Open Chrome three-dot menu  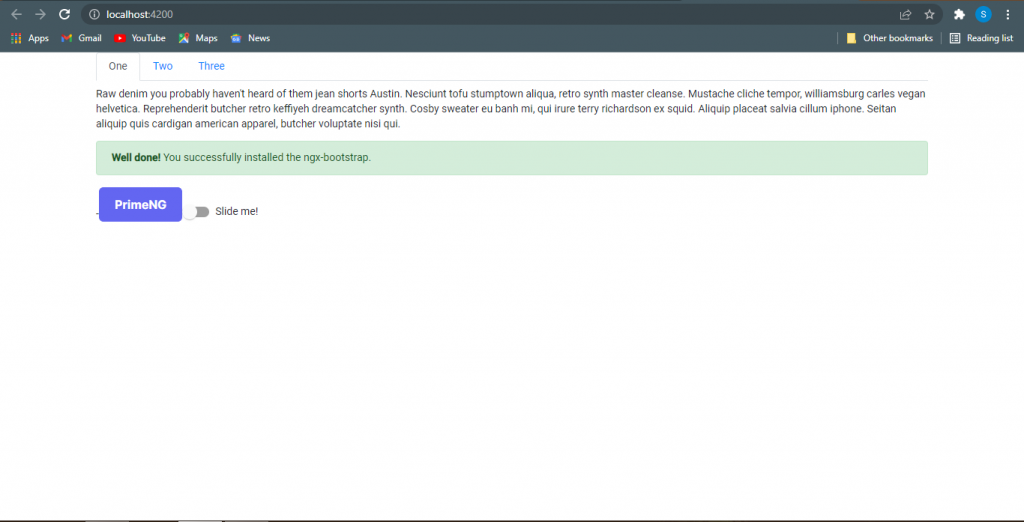click(1007, 14)
